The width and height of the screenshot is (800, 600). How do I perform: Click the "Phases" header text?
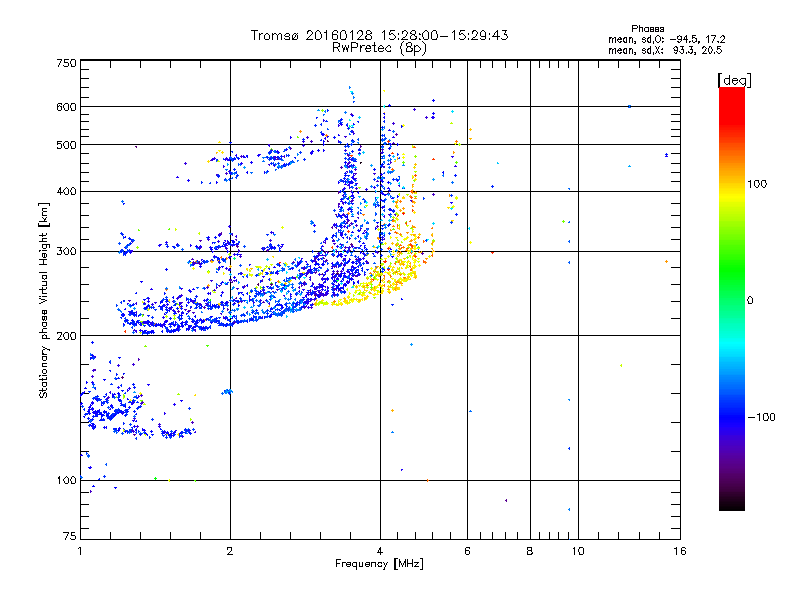tap(647, 29)
